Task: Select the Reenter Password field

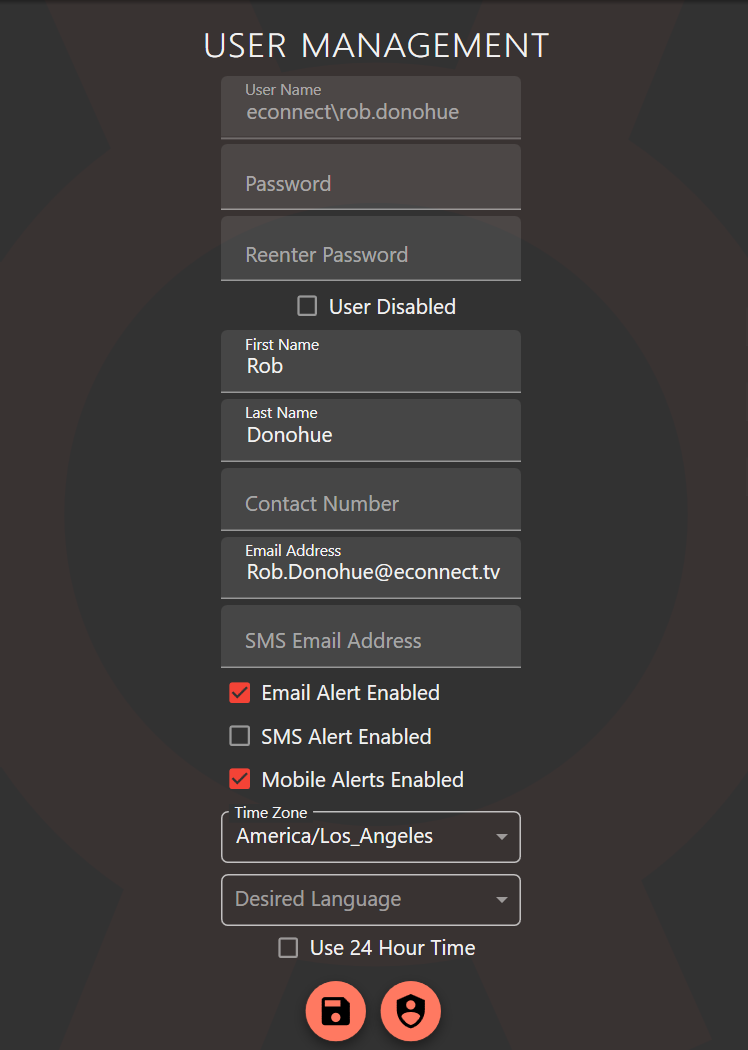Action: [370, 254]
